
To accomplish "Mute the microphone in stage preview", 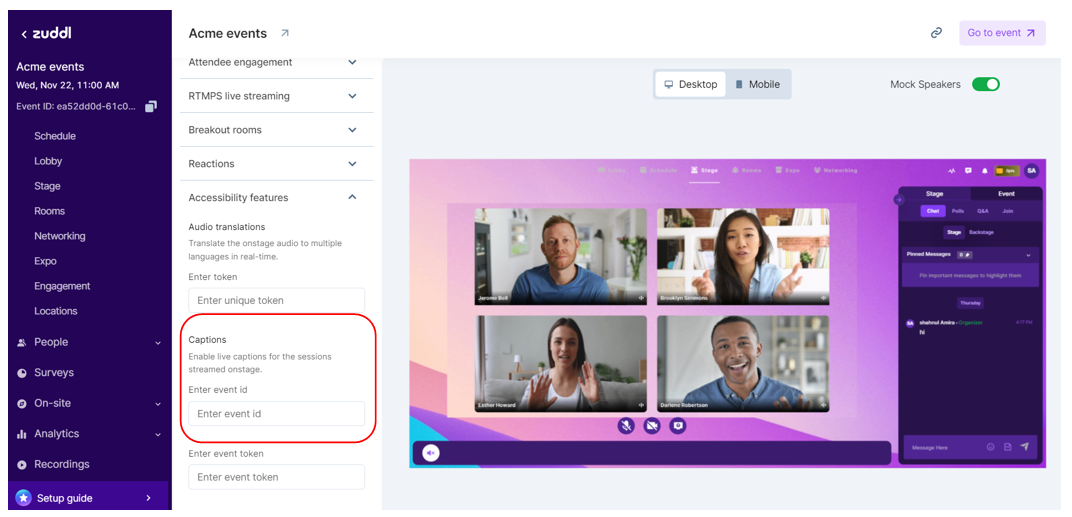I will coord(626,426).
